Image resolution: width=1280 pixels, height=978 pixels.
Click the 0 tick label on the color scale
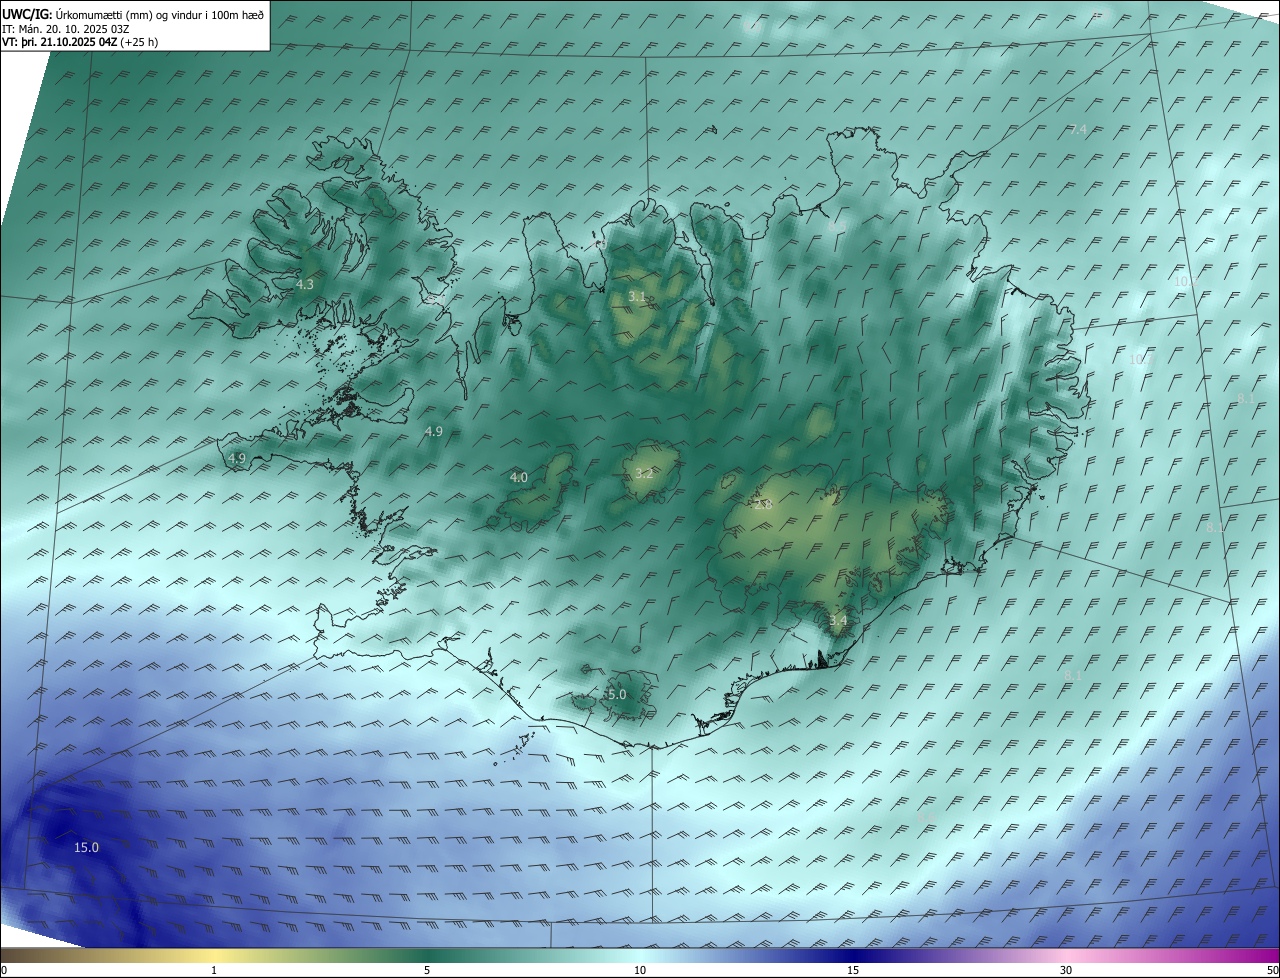coord(4,970)
